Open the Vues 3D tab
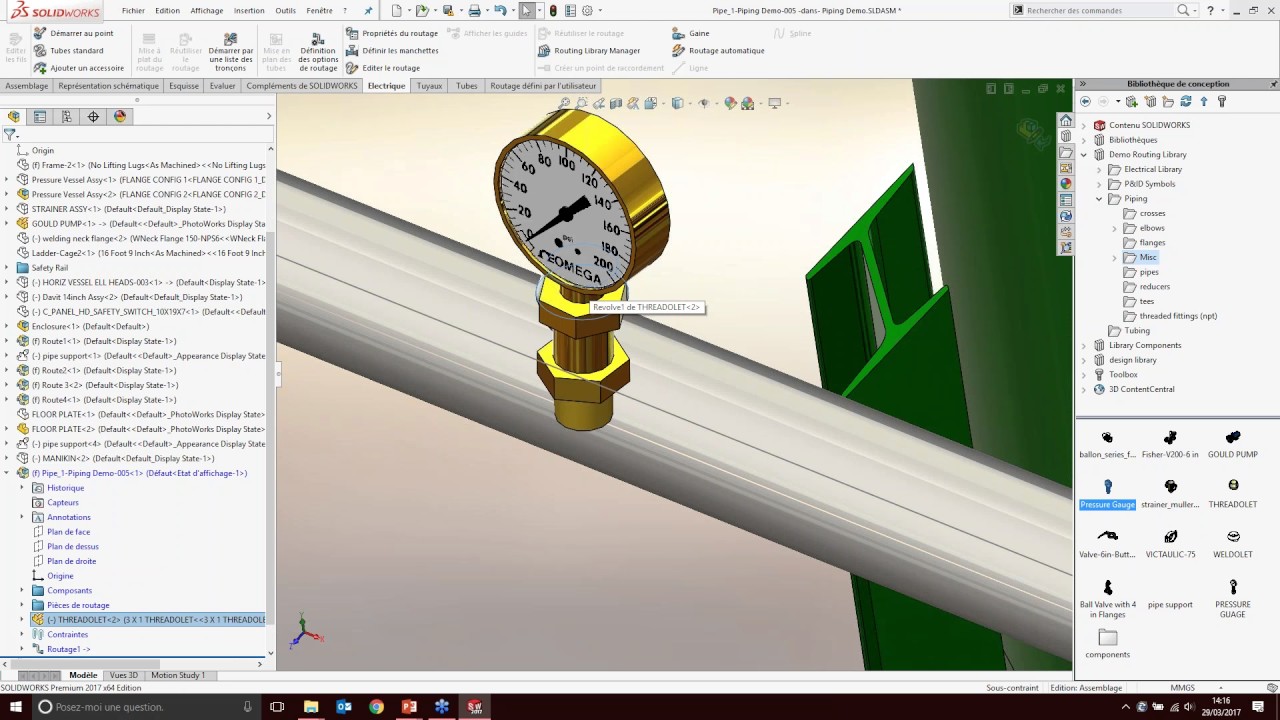1280x720 pixels. 124,675
